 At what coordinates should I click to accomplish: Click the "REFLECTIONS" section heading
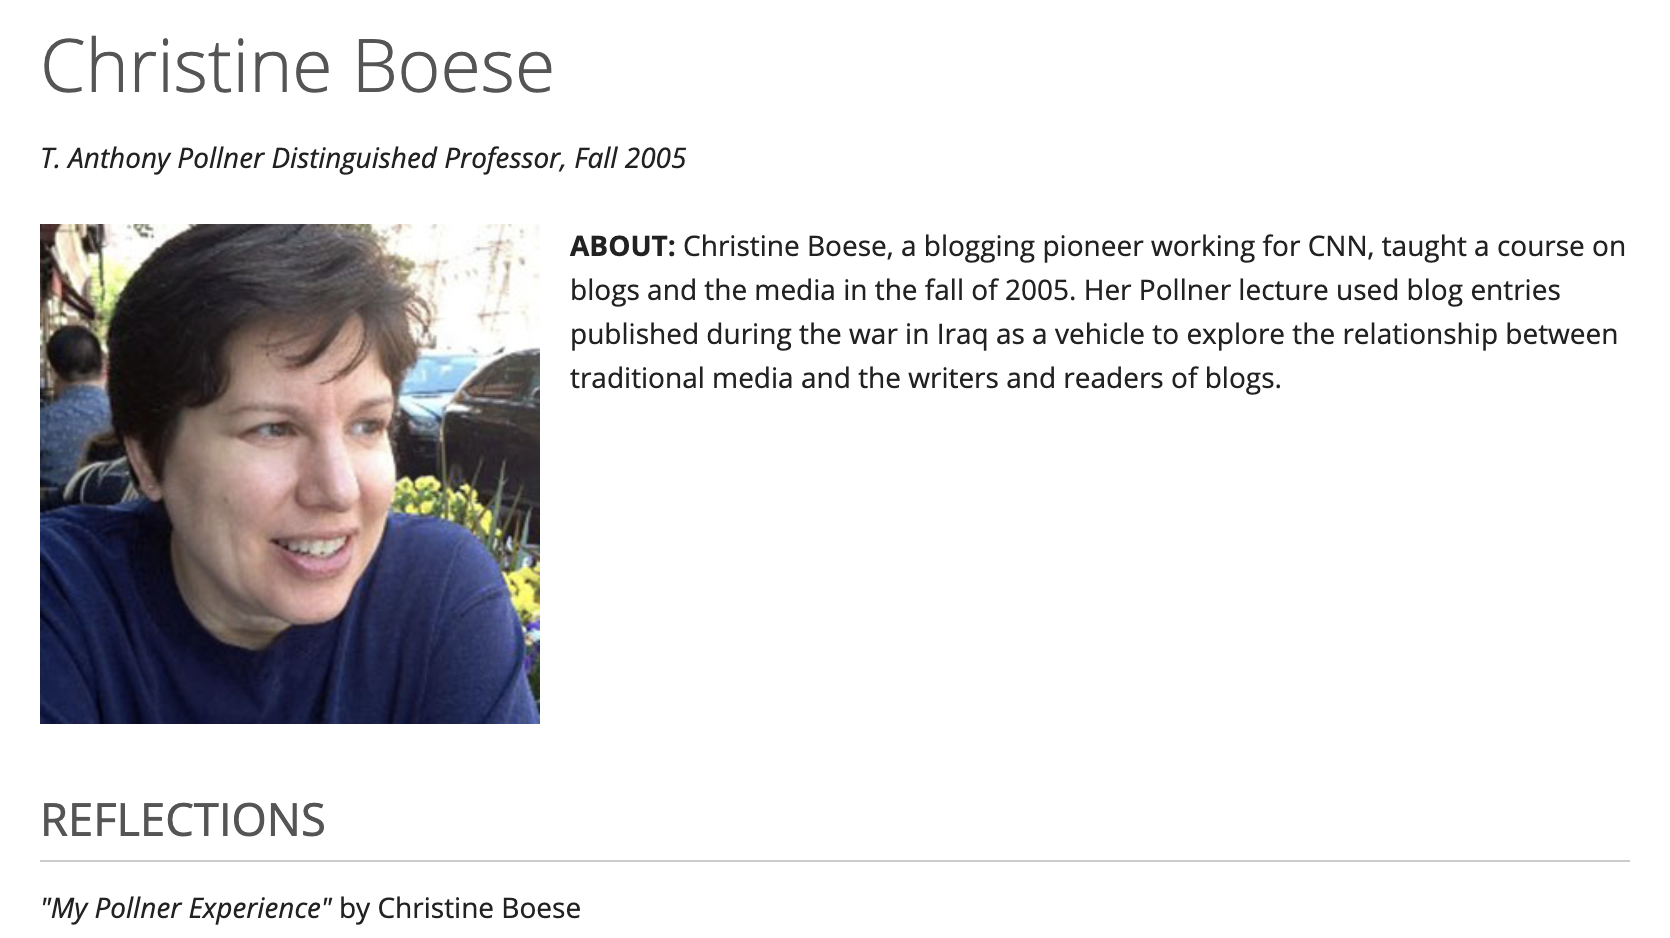[x=183, y=820]
